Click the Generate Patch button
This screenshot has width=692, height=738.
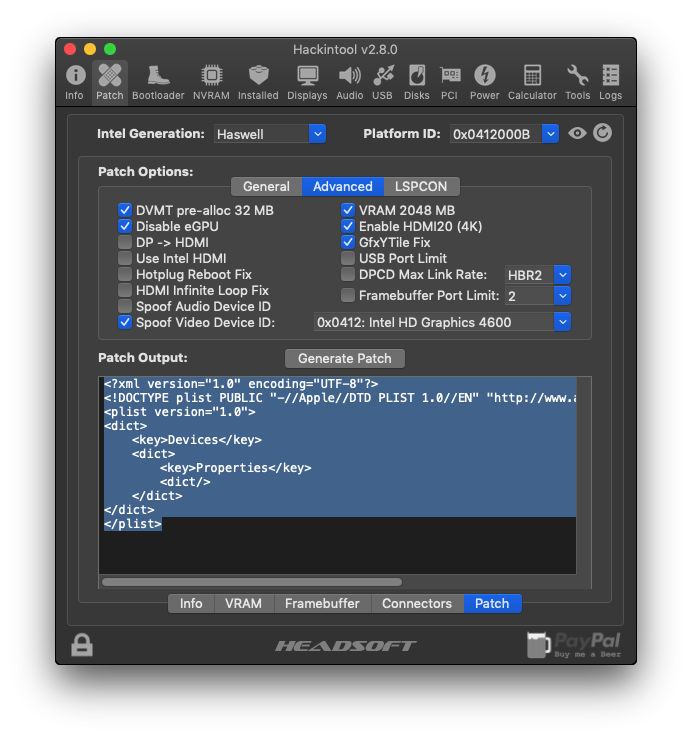(x=345, y=358)
